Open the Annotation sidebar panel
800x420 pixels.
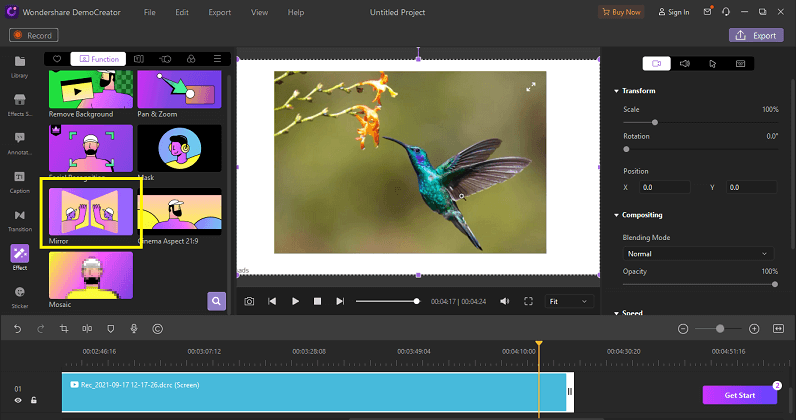[19, 143]
